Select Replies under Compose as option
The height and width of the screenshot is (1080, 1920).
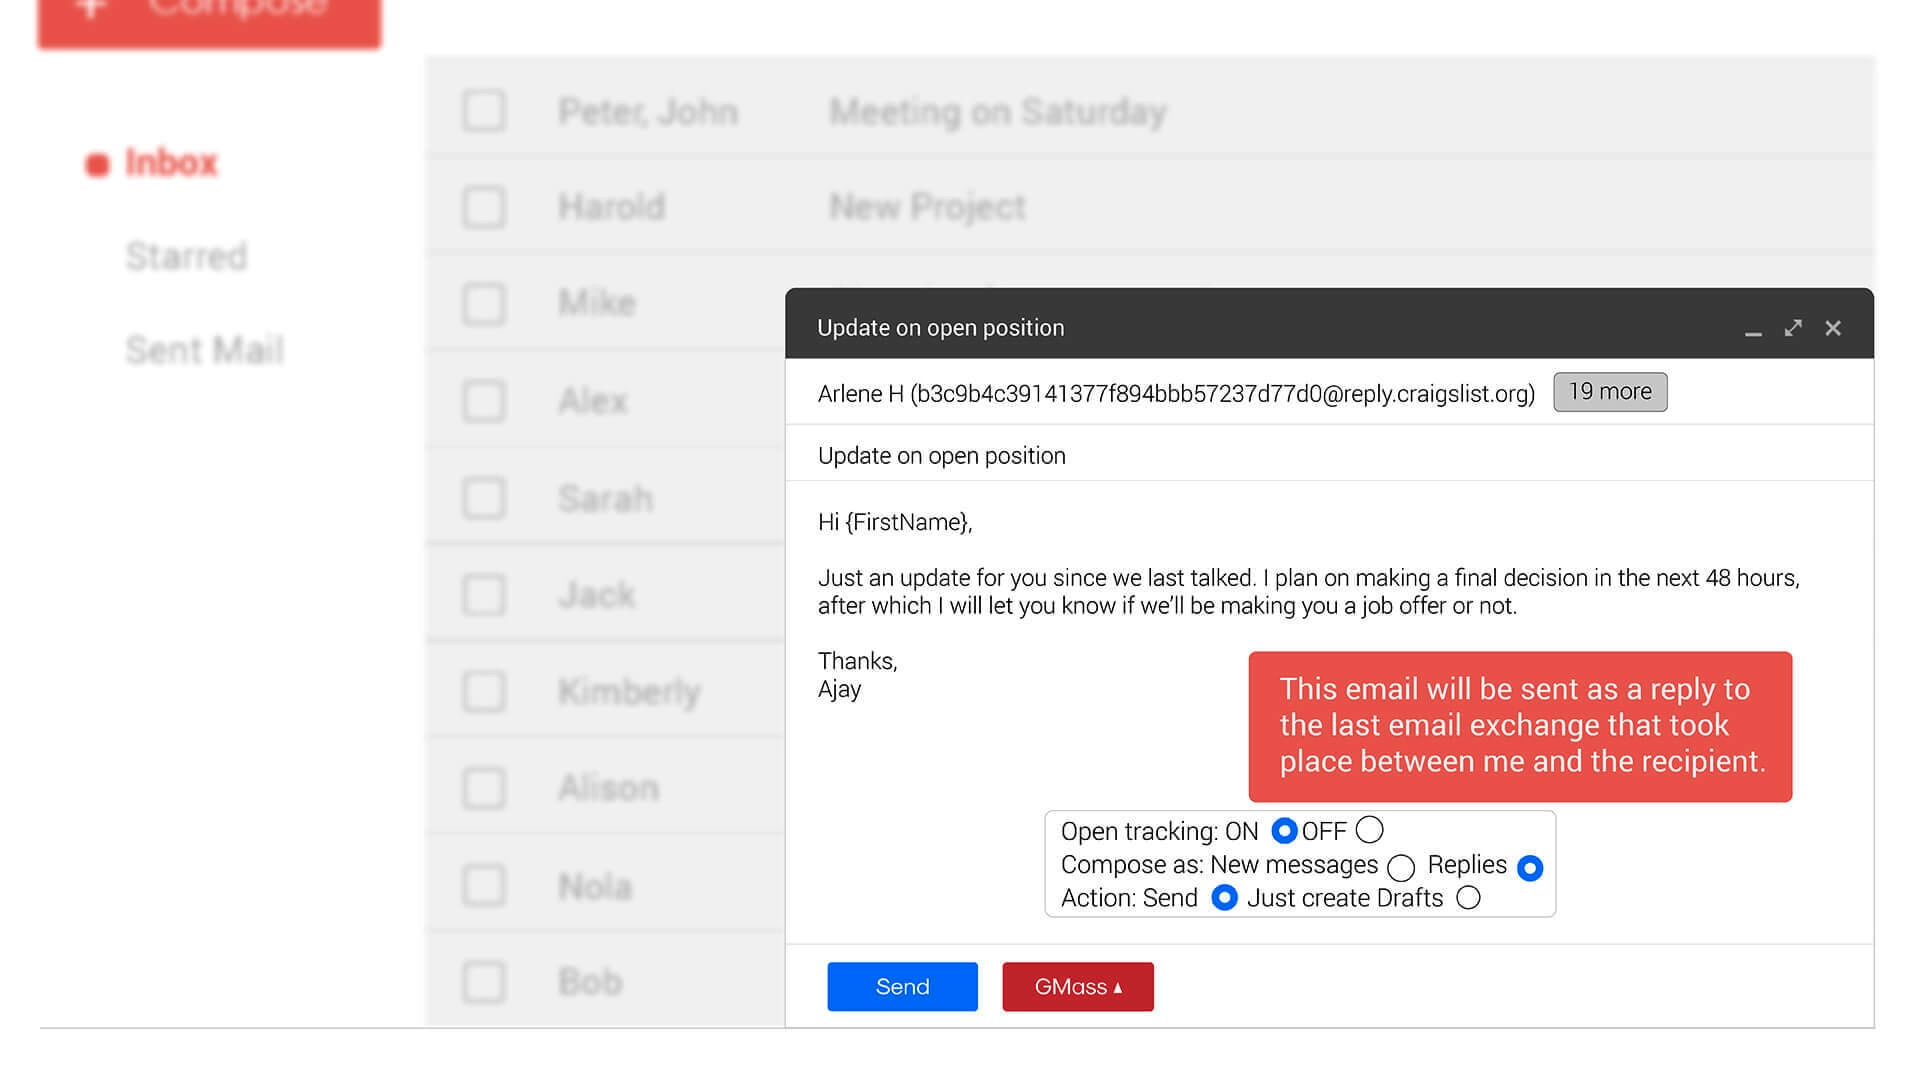point(1528,865)
